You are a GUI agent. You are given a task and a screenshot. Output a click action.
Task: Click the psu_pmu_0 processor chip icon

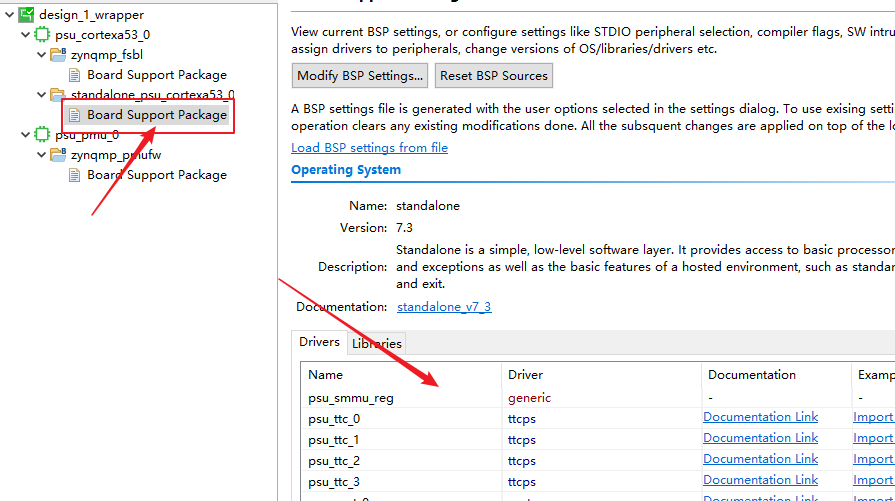coord(42,135)
